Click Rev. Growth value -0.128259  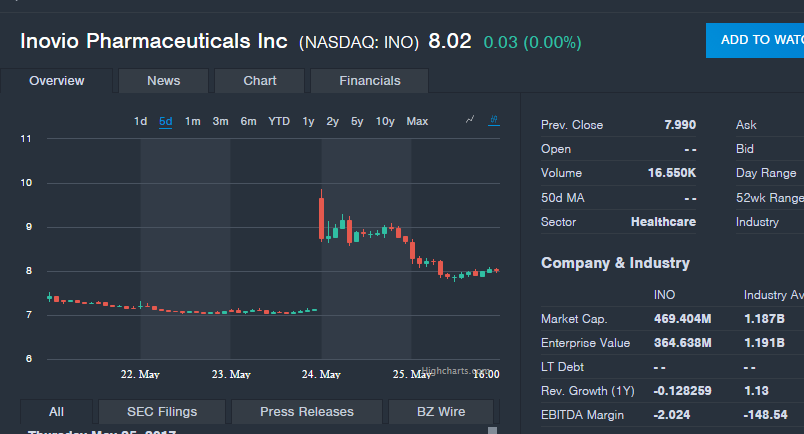pos(682,391)
